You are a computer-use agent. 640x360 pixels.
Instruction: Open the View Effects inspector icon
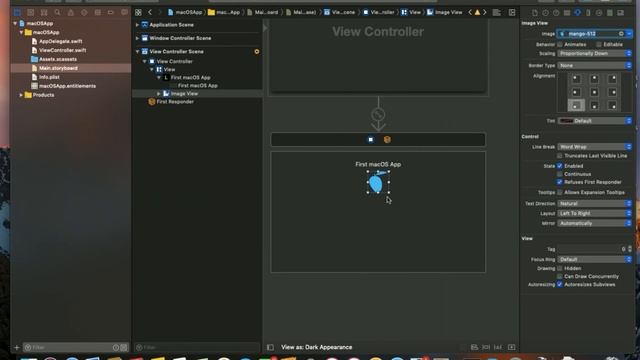coord(620,13)
